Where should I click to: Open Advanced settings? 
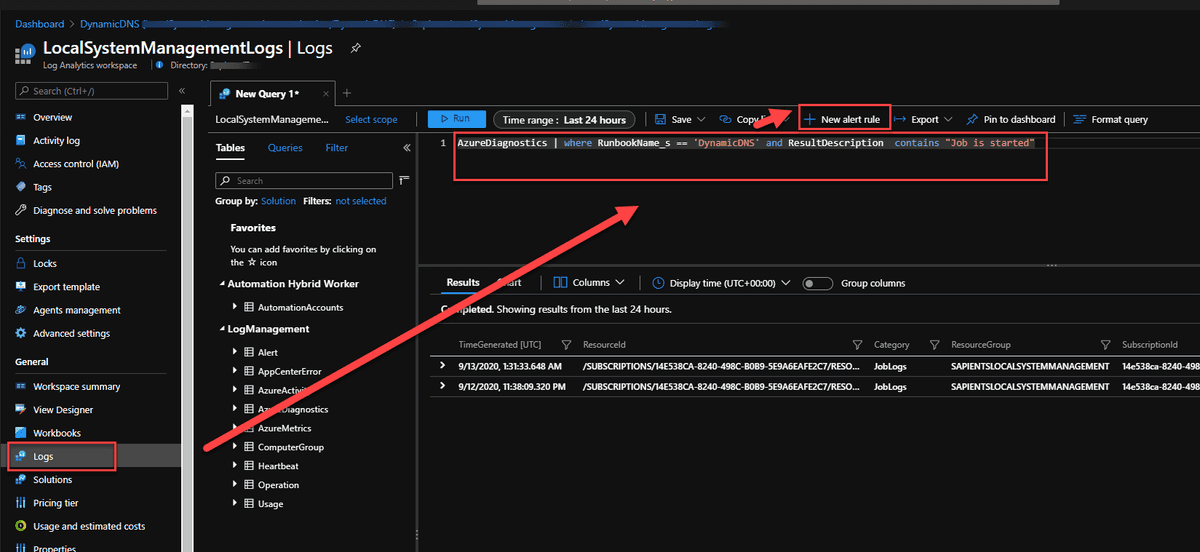tap(71, 333)
